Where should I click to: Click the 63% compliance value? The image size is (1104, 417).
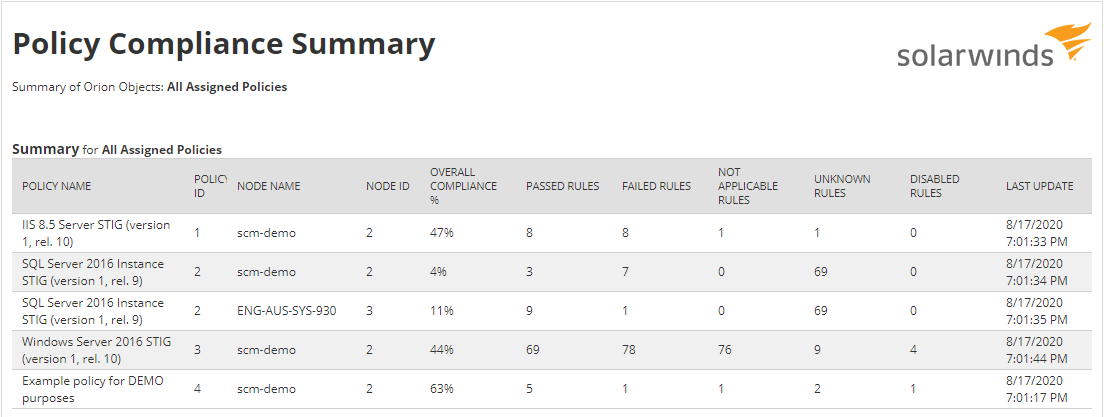pyautogui.click(x=441, y=389)
